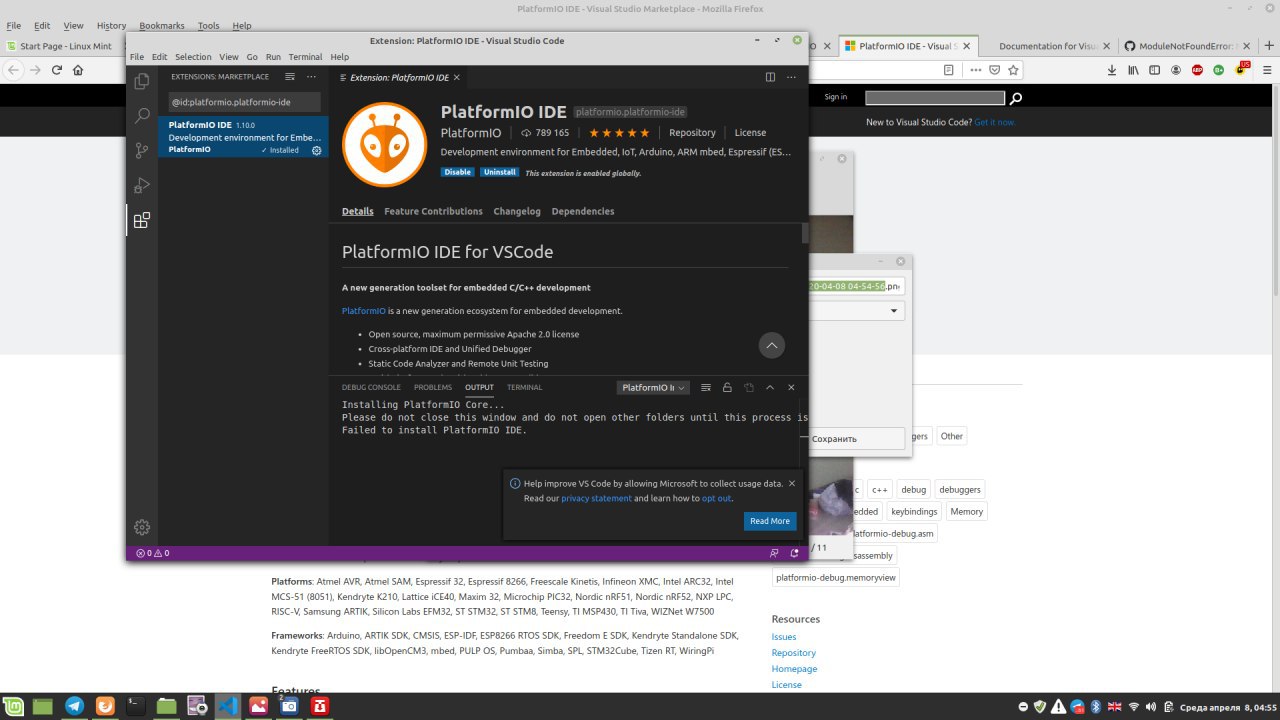
Task: Open the opt out link
Action: click(x=716, y=498)
